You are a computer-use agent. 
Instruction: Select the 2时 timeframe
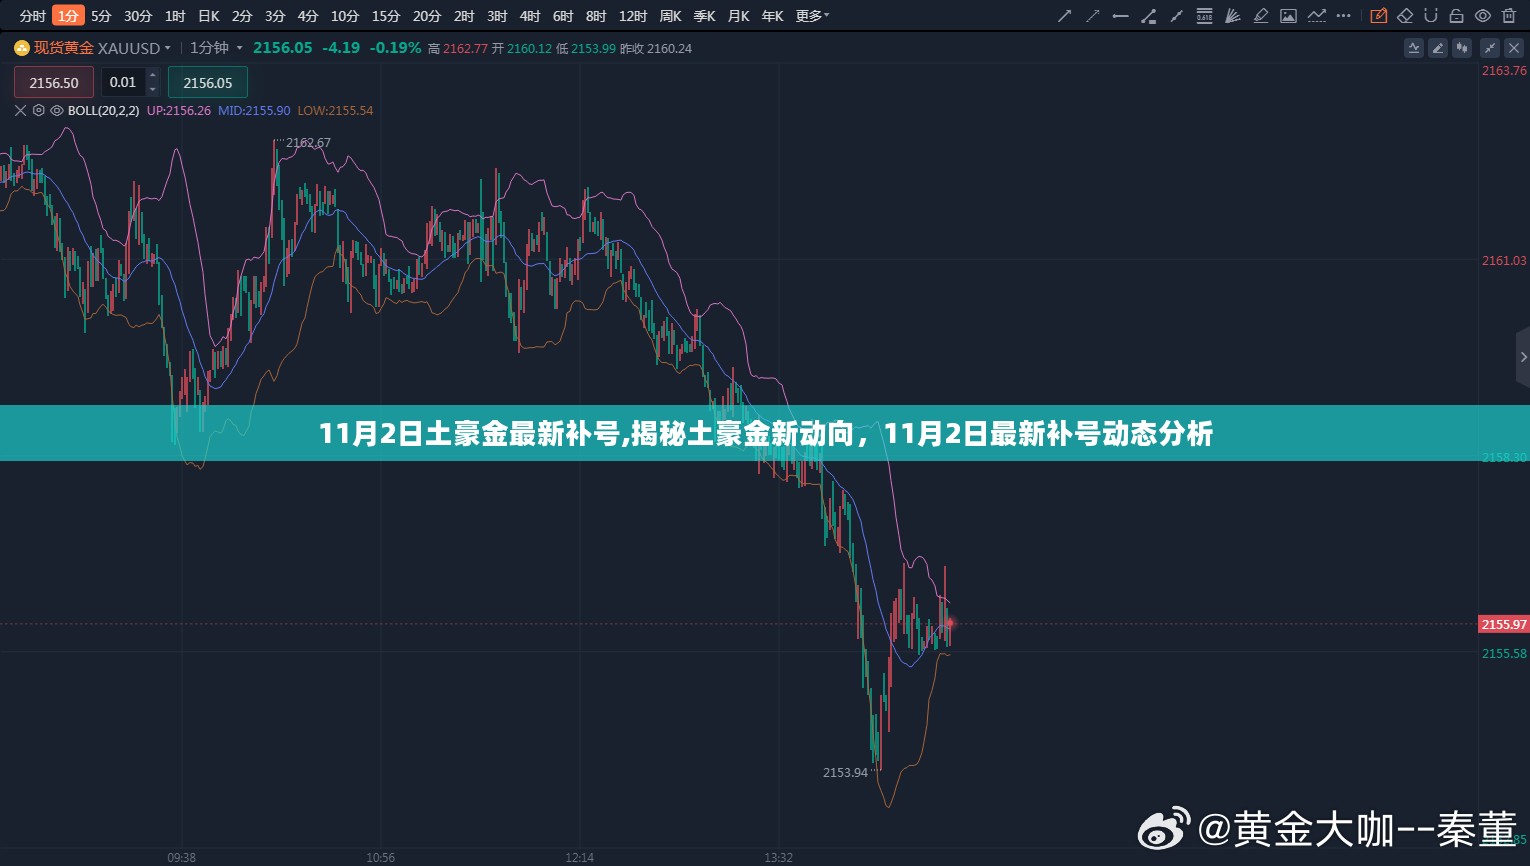click(464, 16)
